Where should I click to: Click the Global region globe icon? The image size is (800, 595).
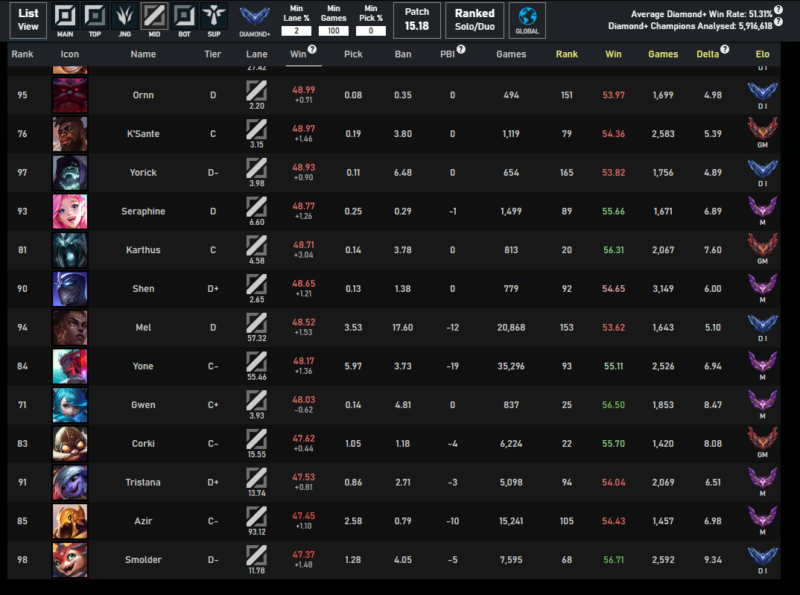527,19
